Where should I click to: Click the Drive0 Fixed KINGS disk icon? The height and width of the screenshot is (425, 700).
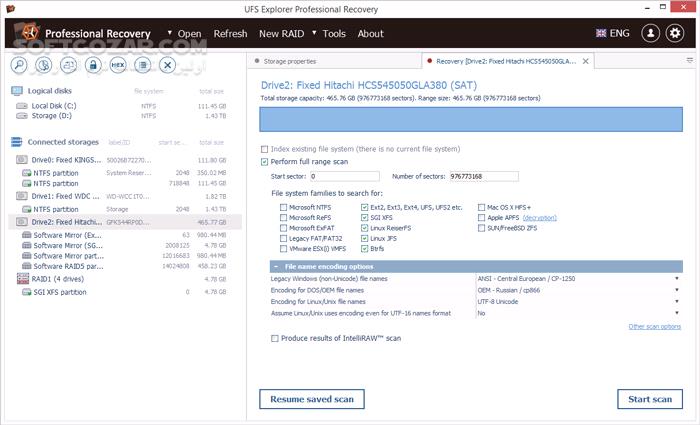(21, 160)
